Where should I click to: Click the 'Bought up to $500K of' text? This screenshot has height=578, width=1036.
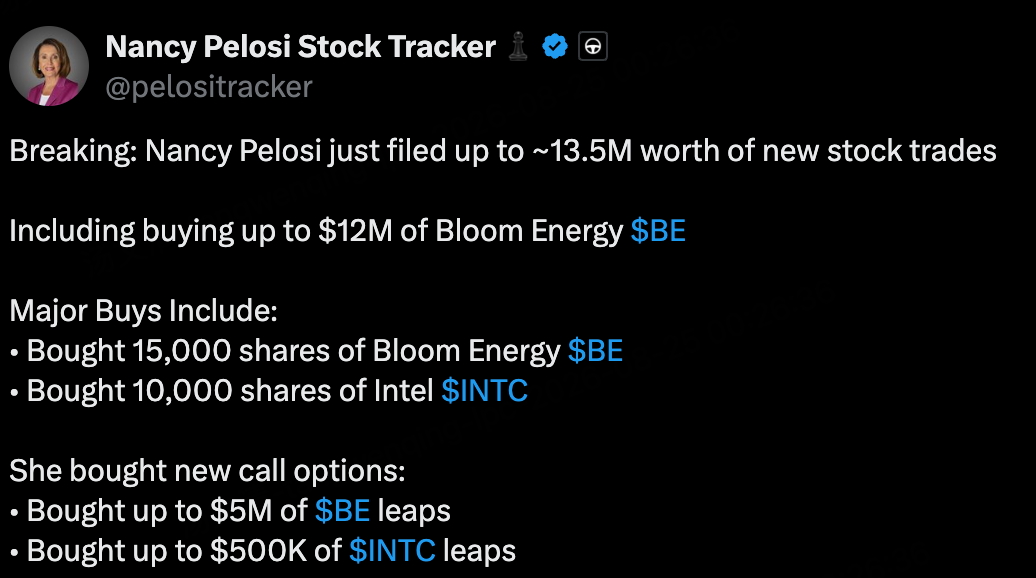pos(184,552)
